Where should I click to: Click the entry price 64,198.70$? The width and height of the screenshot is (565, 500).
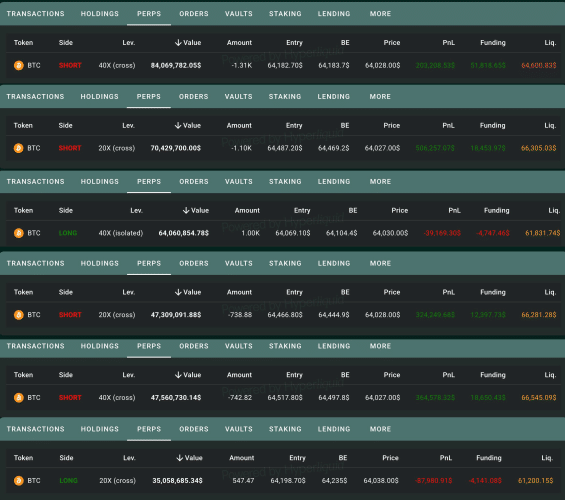click(x=288, y=481)
